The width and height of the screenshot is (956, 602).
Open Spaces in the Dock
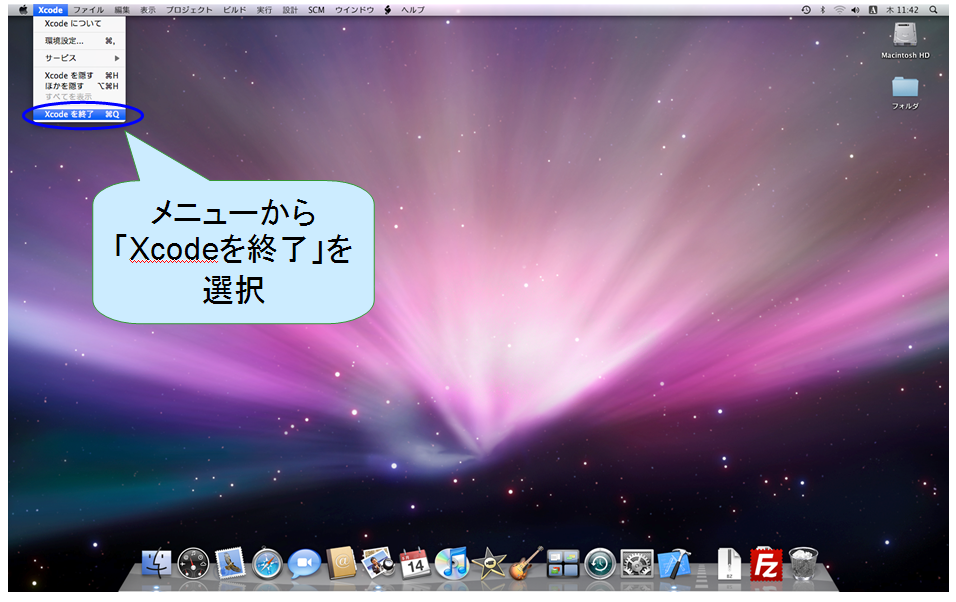pyautogui.click(x=563, y=564)
